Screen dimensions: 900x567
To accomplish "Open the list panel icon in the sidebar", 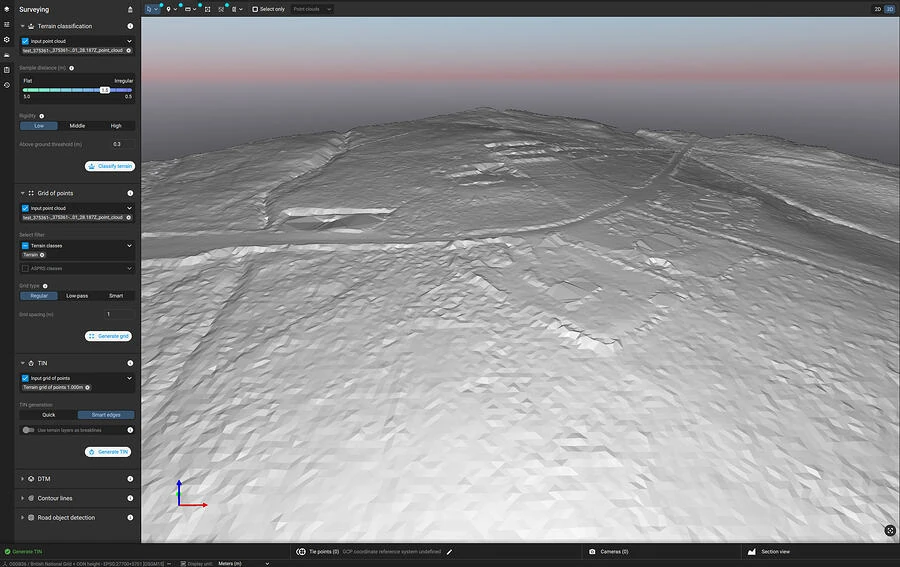I will (x=7, y=25).
